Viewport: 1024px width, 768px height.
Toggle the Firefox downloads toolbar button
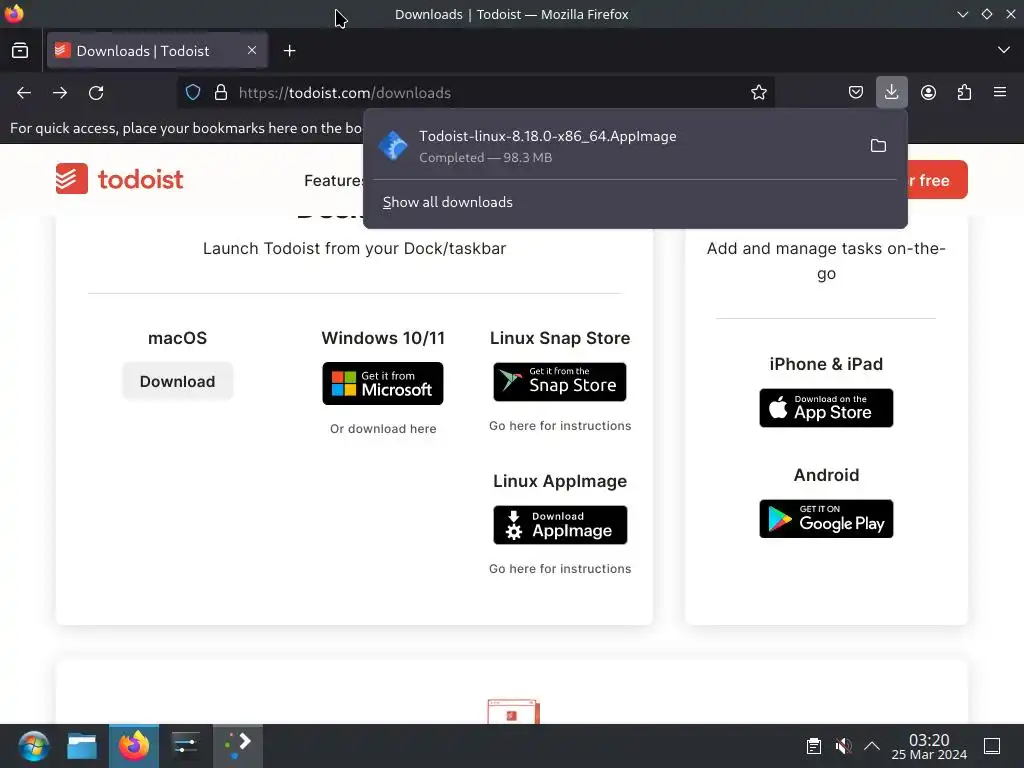coord(891,92)
